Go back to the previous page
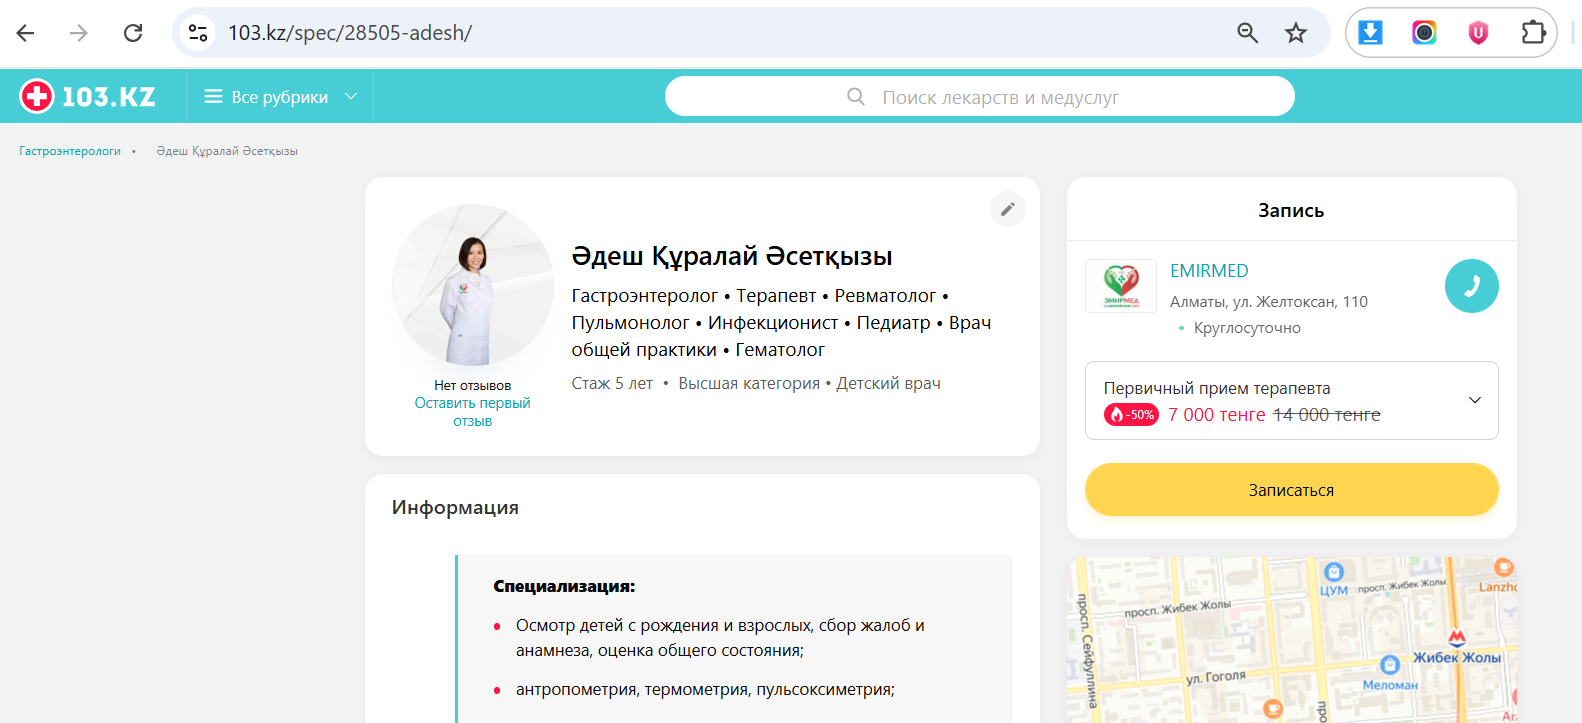Screen dimensions: 1582x723 (26, 33)
